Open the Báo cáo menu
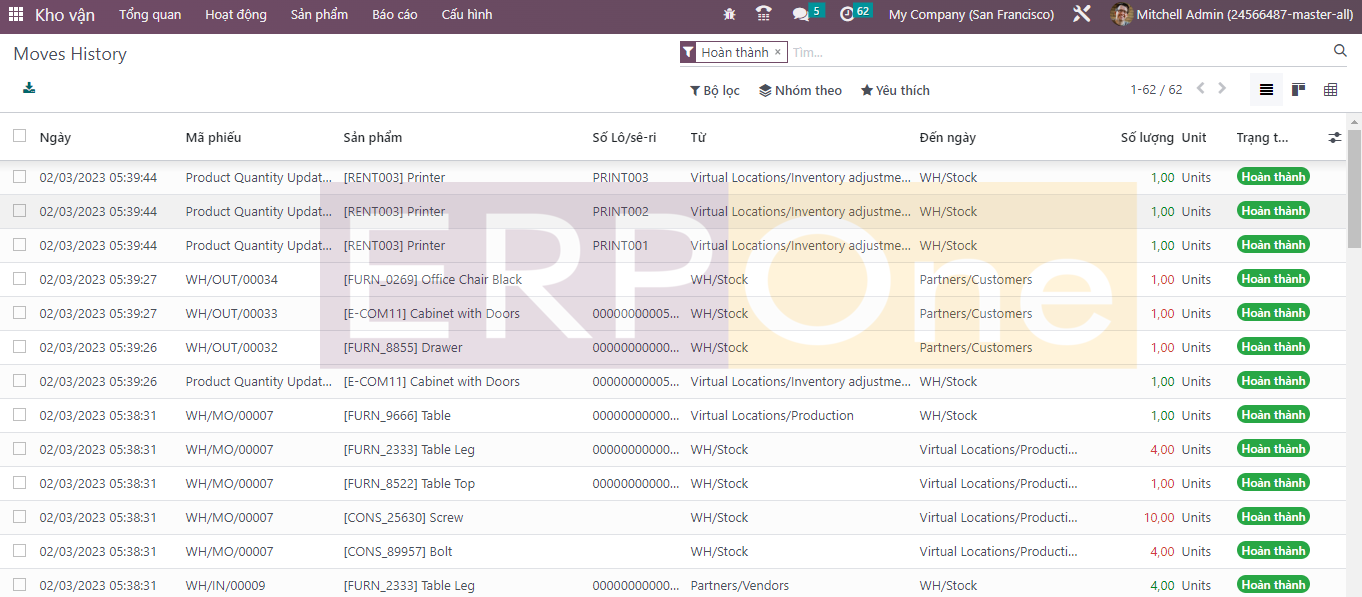The image size is (1362, 597). coord(395,15)
